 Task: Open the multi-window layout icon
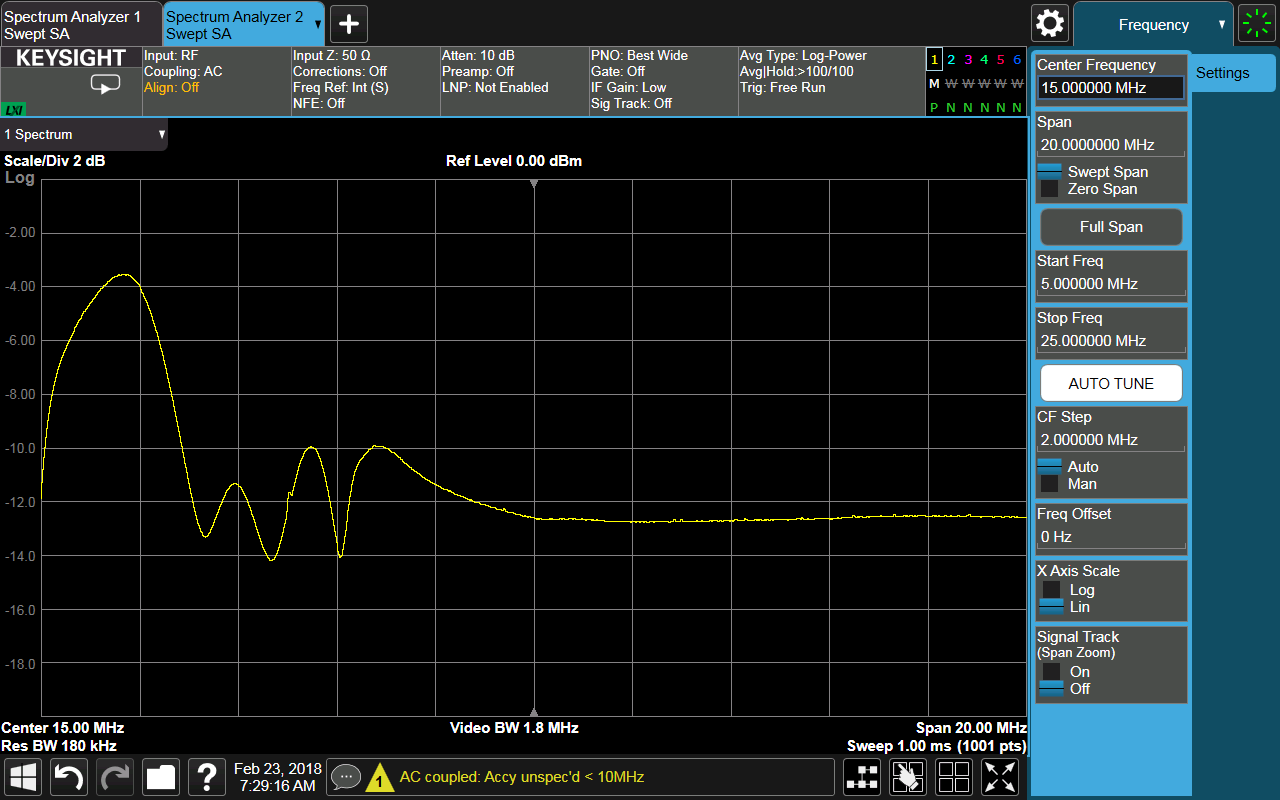click(x=954, y=777)
